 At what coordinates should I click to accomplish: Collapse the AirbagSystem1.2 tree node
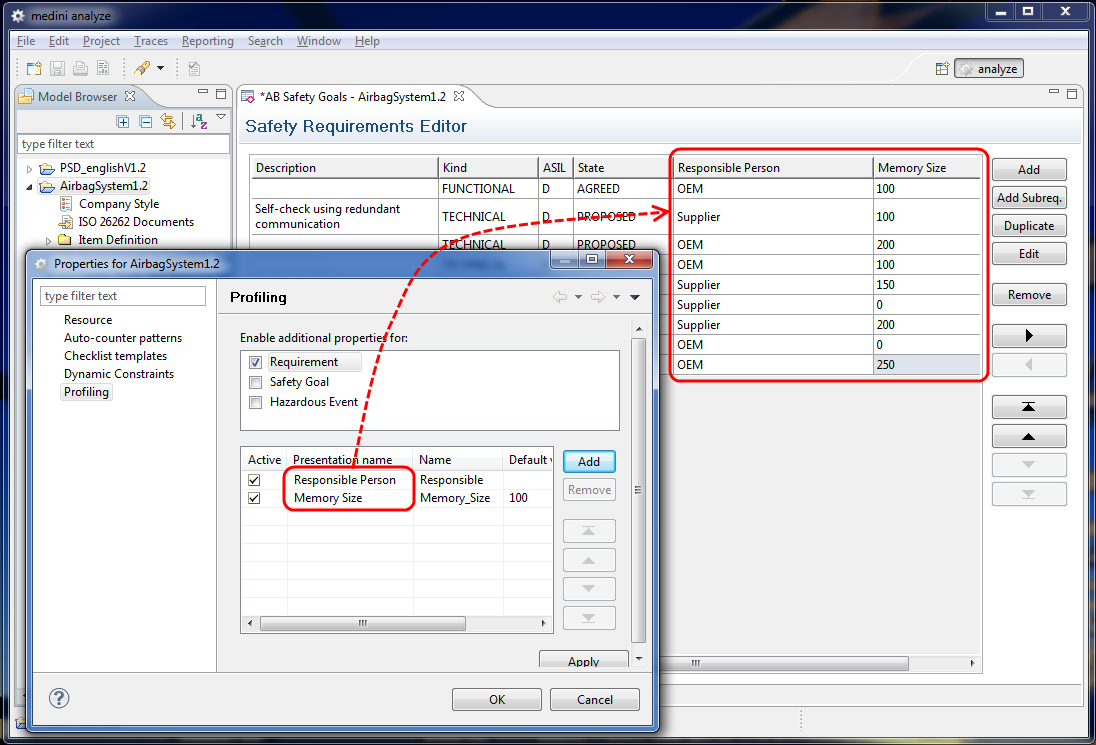pos(30,186)
